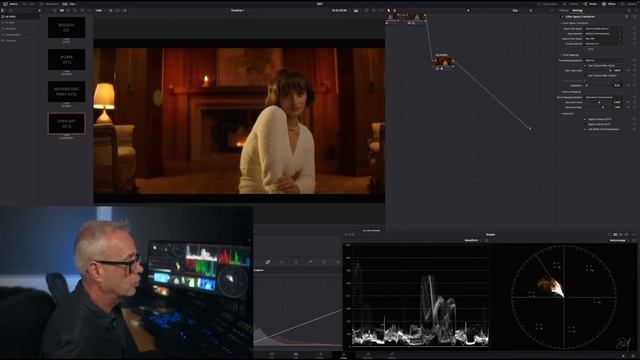The image size is (640, 360).
Task: Toggle the Nodes panel button
Action: [590, 4]
